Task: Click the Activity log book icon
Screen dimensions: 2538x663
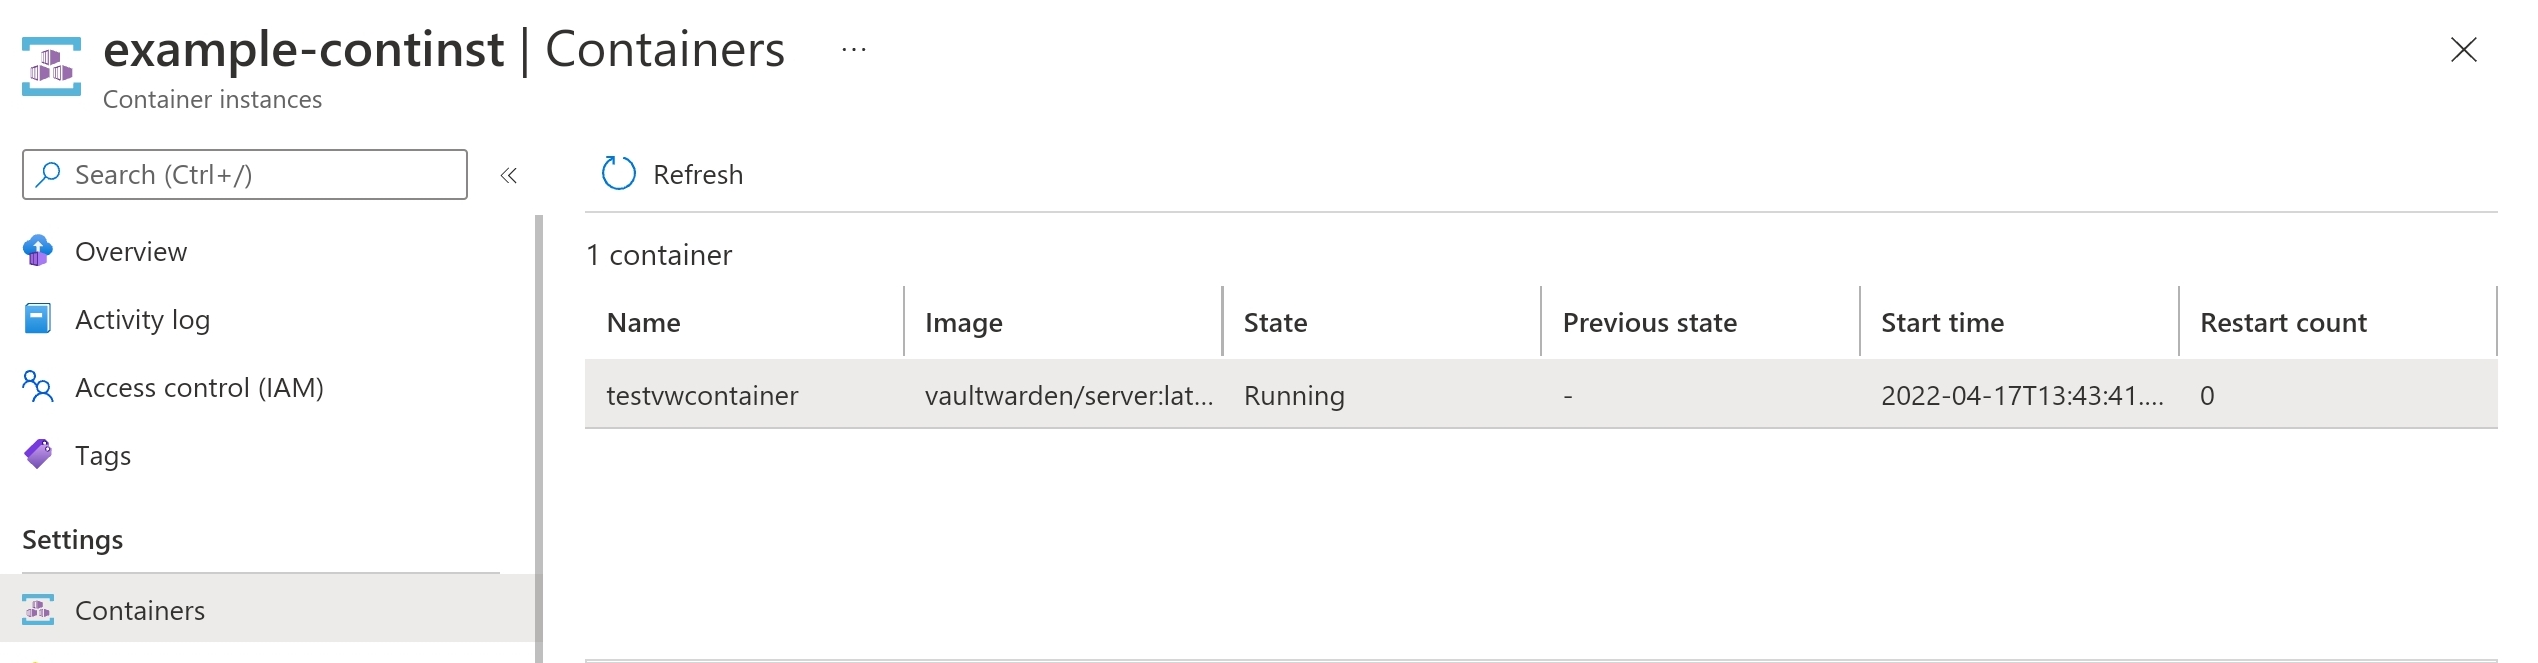Action: [x=38, y=319]
